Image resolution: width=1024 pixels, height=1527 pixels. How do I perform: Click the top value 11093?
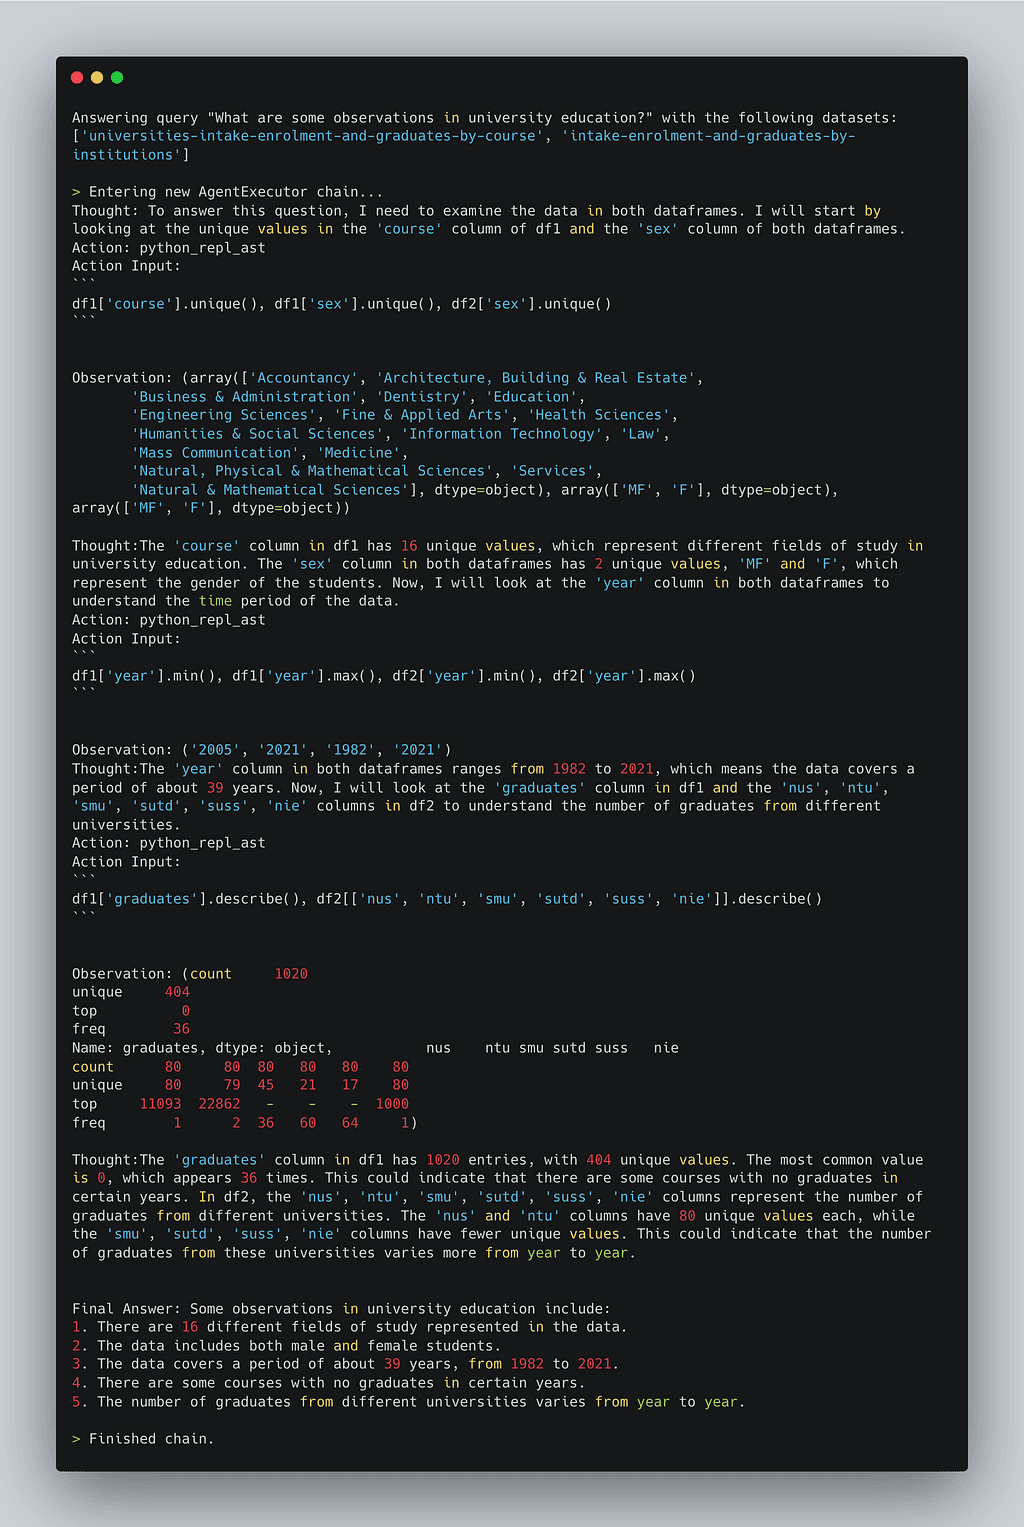160,1104
